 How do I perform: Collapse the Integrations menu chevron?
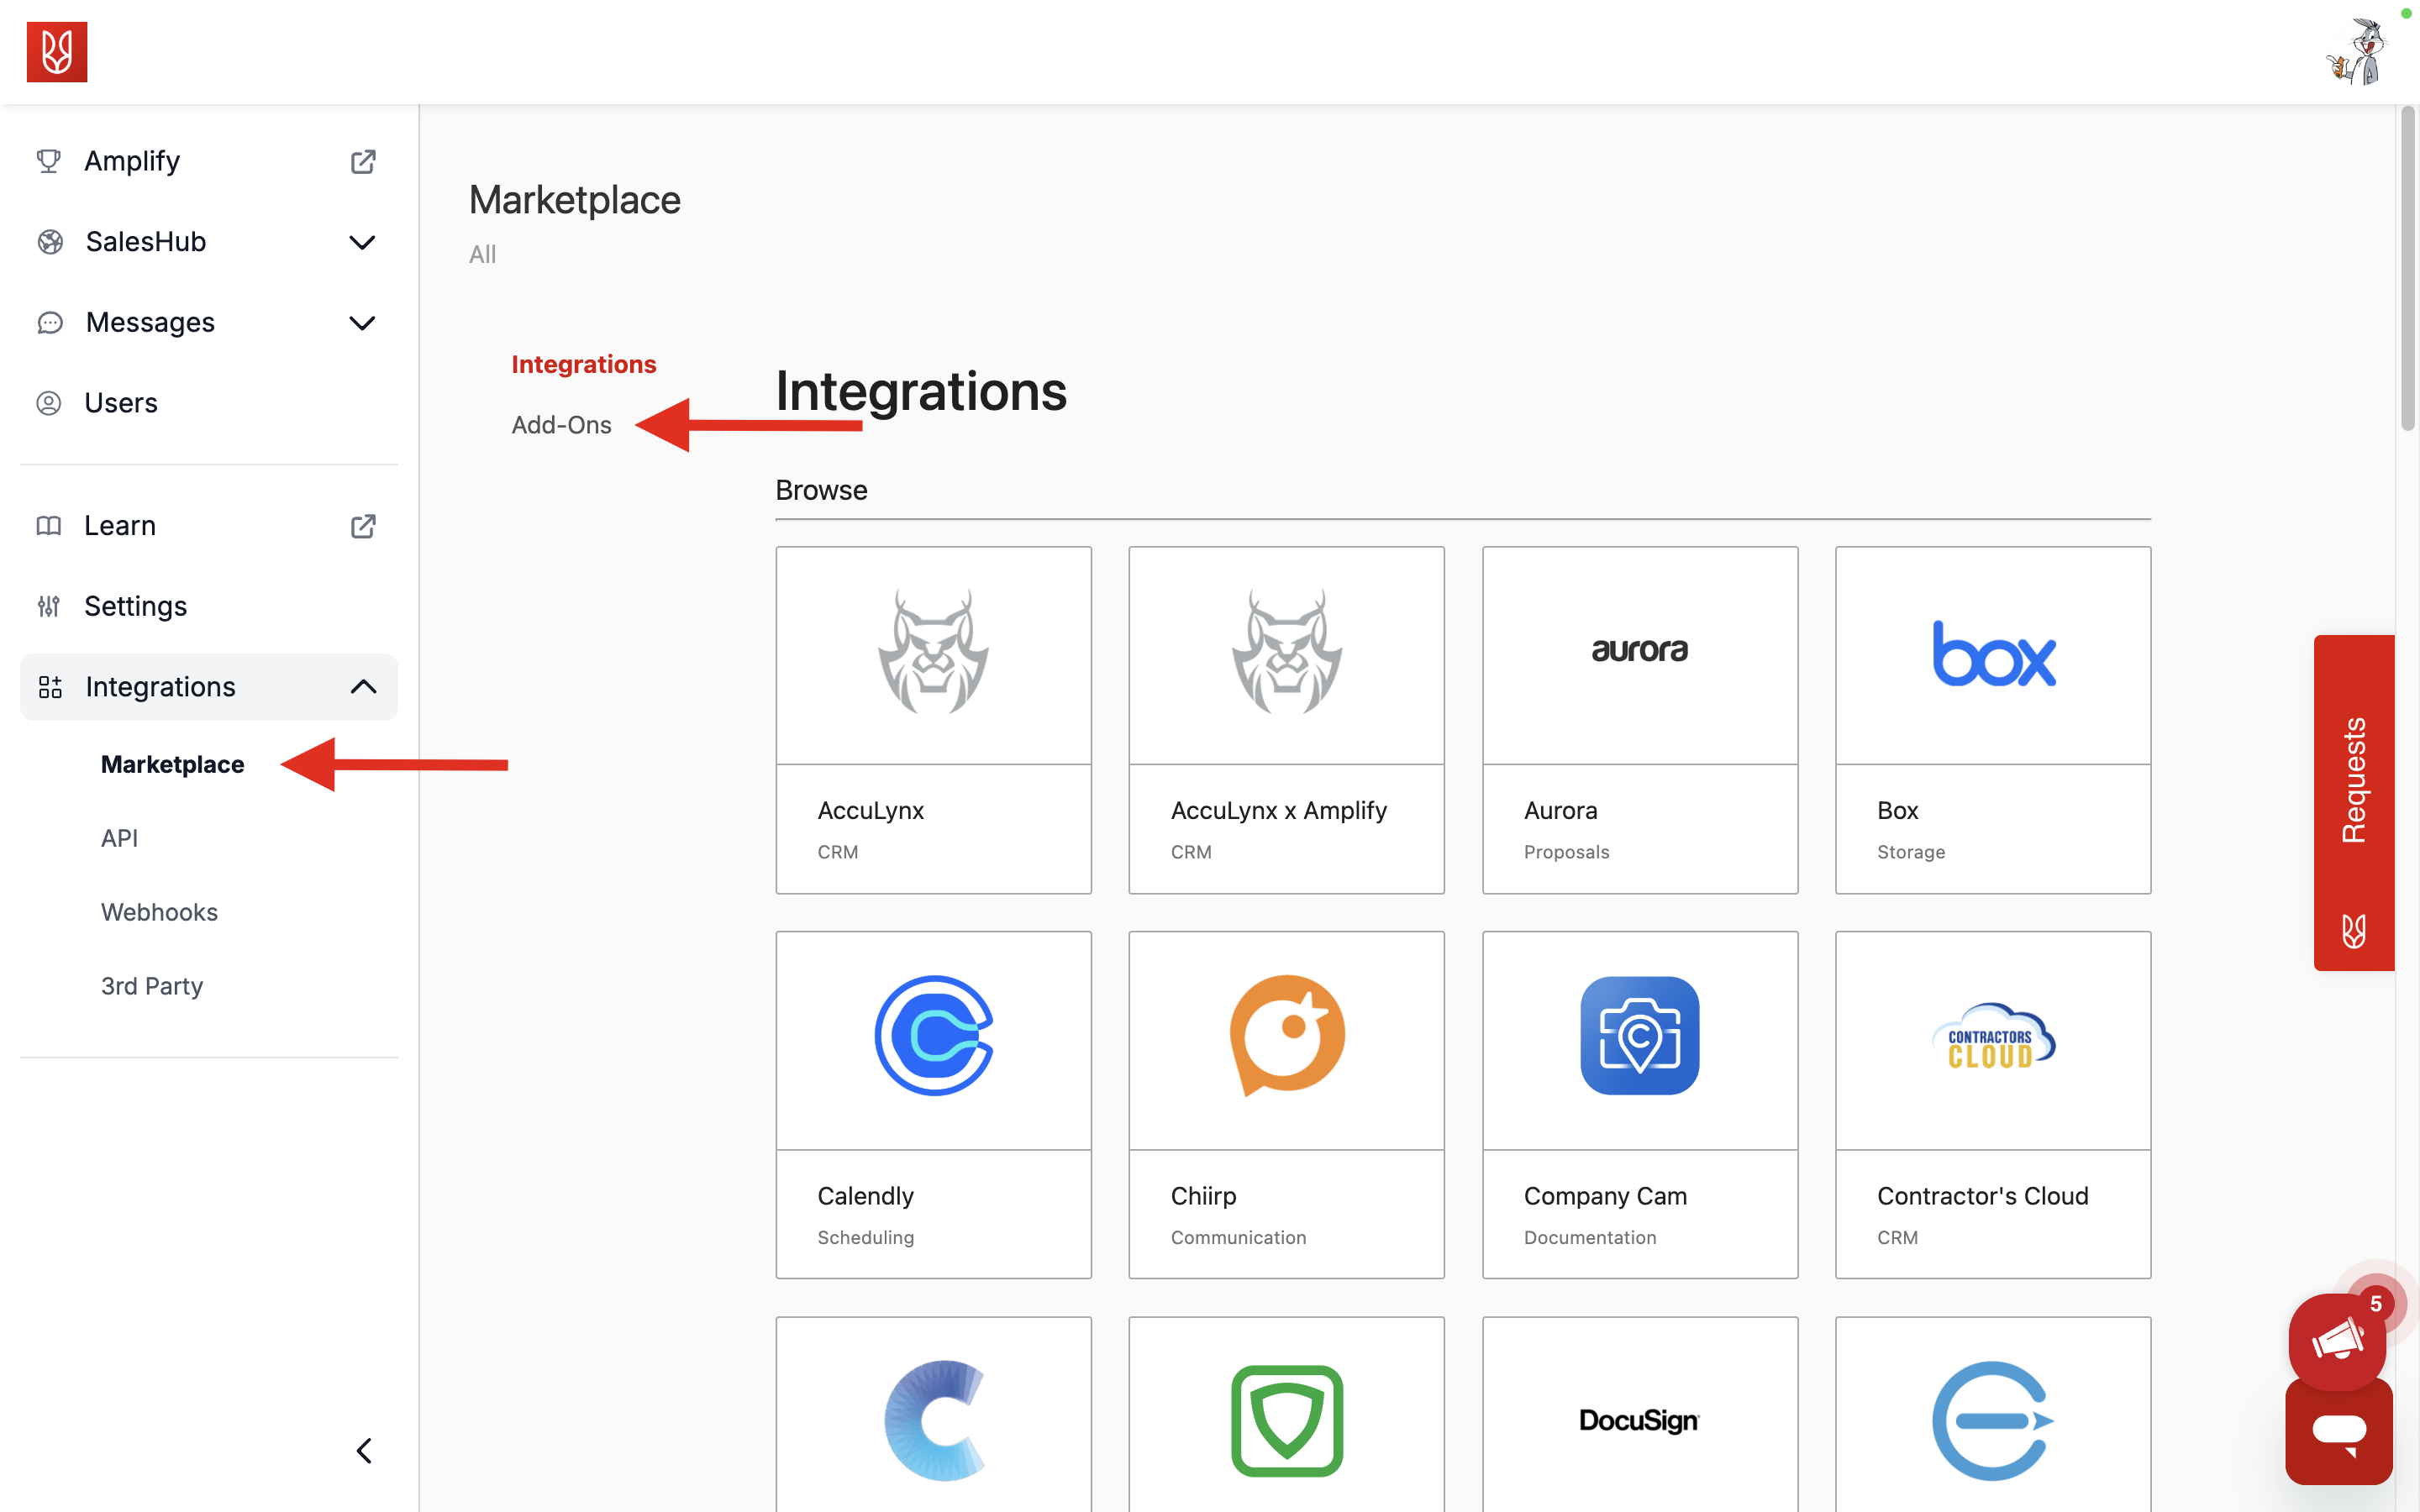pos(363,687)
